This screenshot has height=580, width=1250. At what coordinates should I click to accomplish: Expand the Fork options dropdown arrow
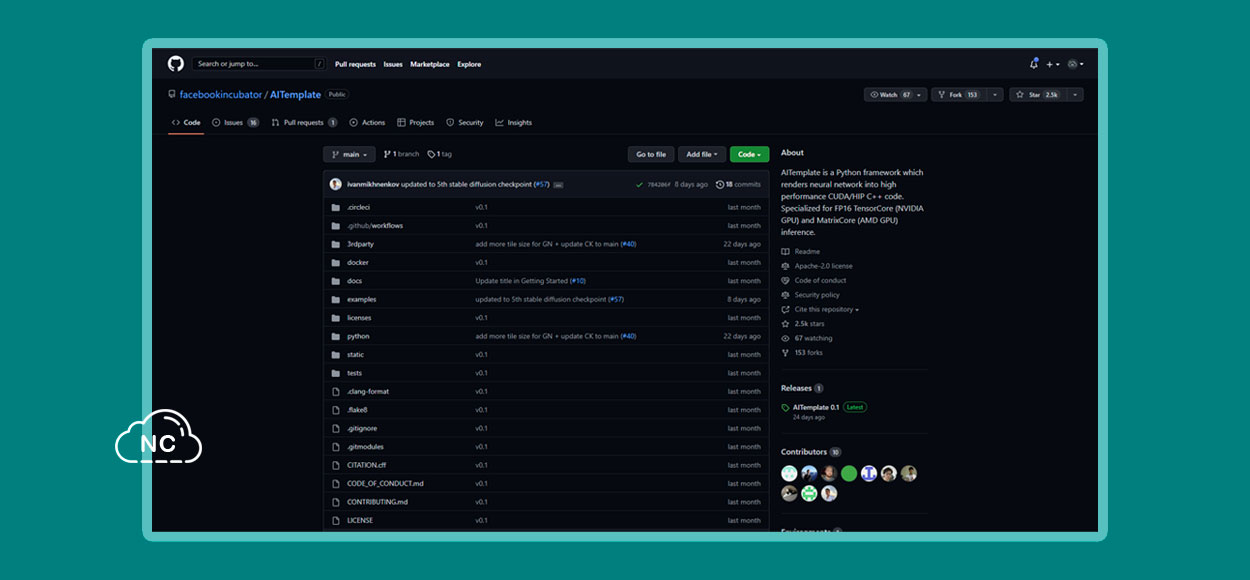pyautogui.click(x=994, y=95)
